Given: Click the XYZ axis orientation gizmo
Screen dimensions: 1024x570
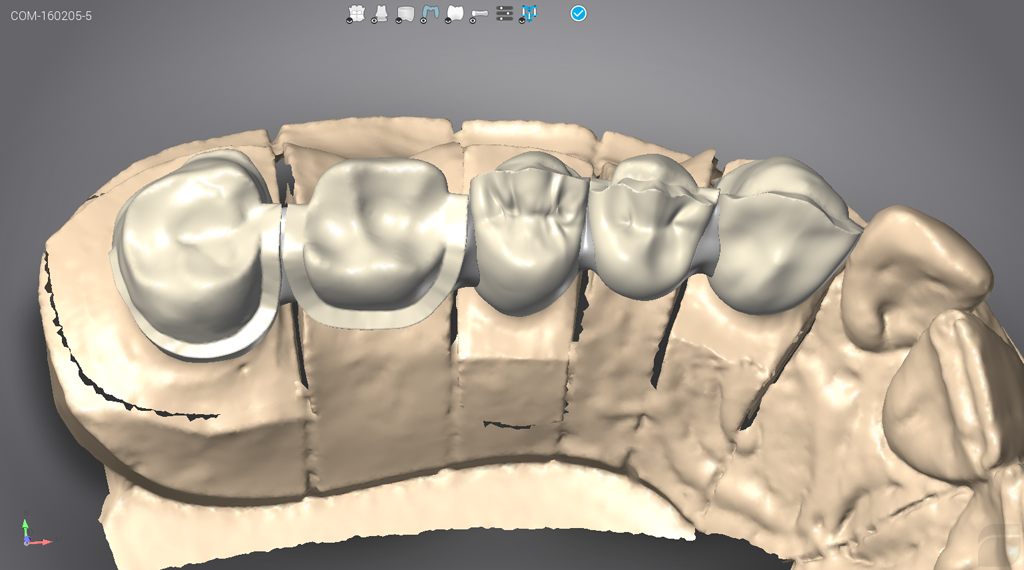Looking at the screenshot, I should tap(36, 533).
